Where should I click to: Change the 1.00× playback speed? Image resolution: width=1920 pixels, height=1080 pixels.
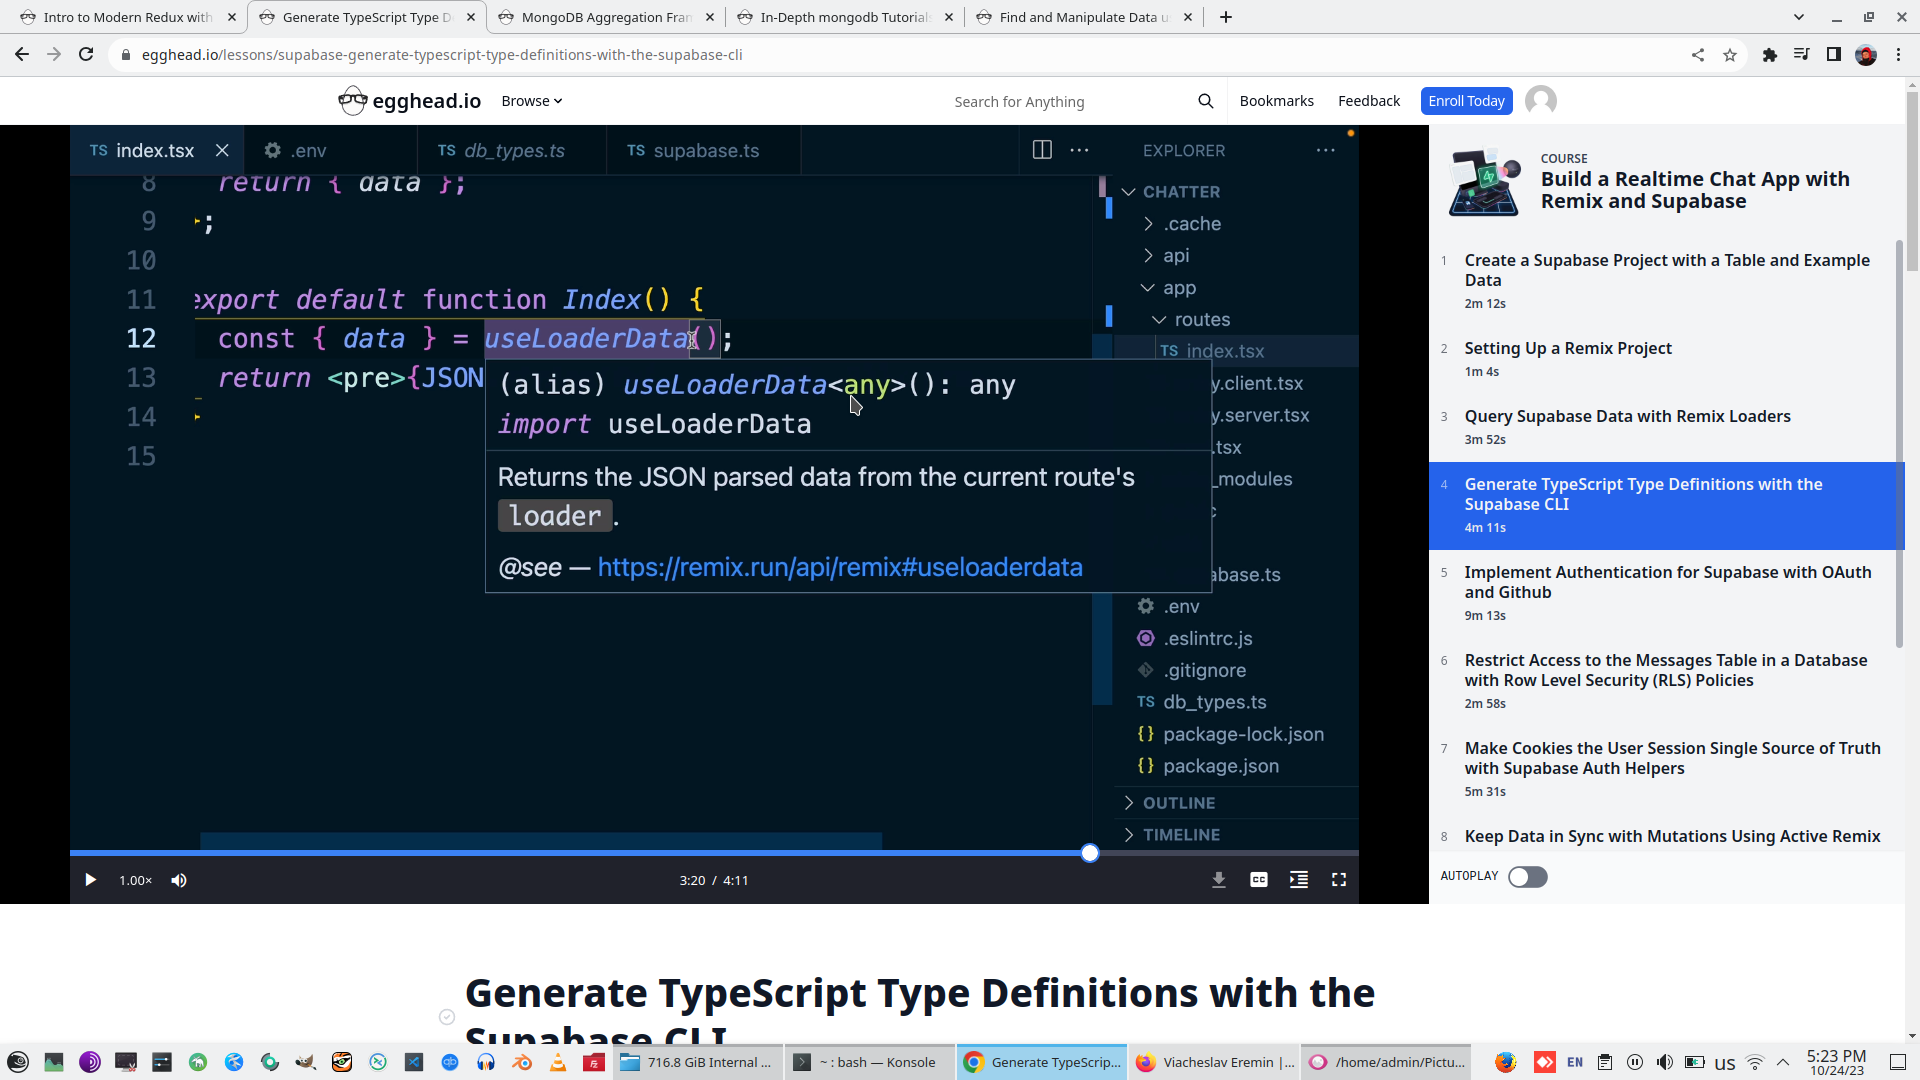click(x=135, y=880)
